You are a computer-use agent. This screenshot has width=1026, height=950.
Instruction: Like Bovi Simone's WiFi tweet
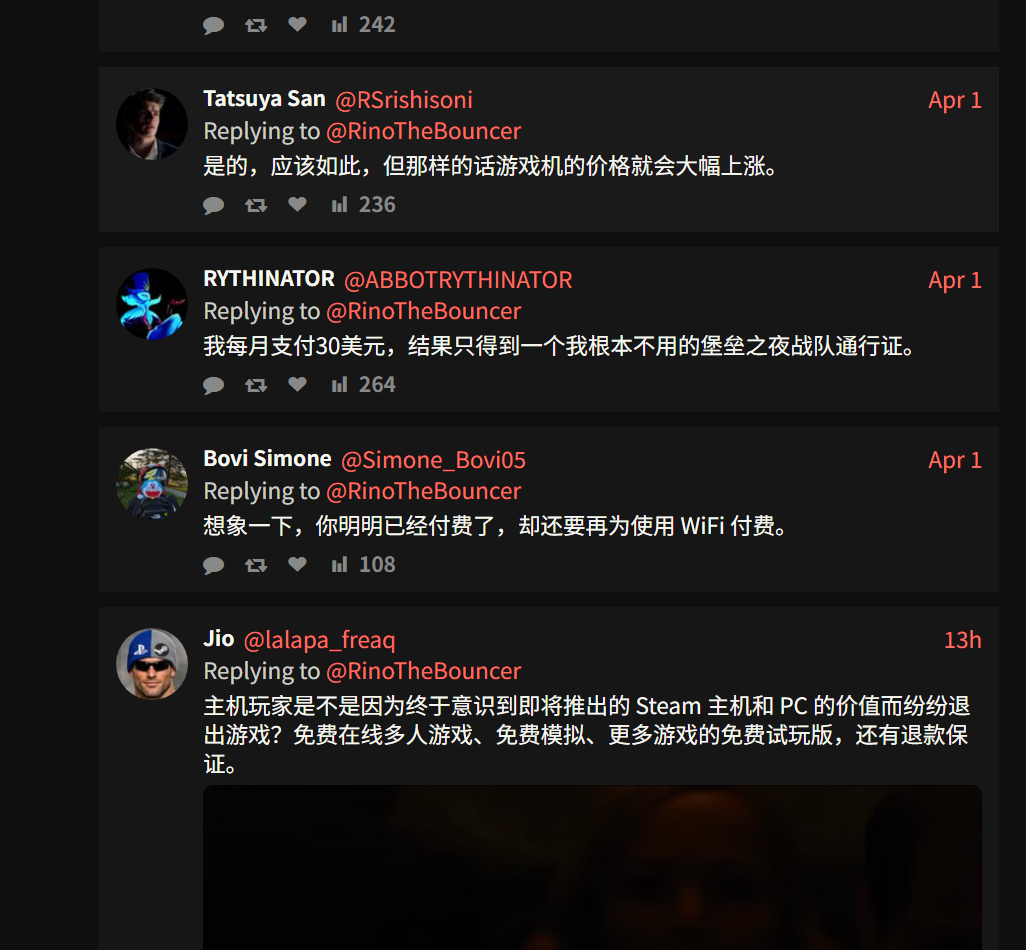click(297, 565)
